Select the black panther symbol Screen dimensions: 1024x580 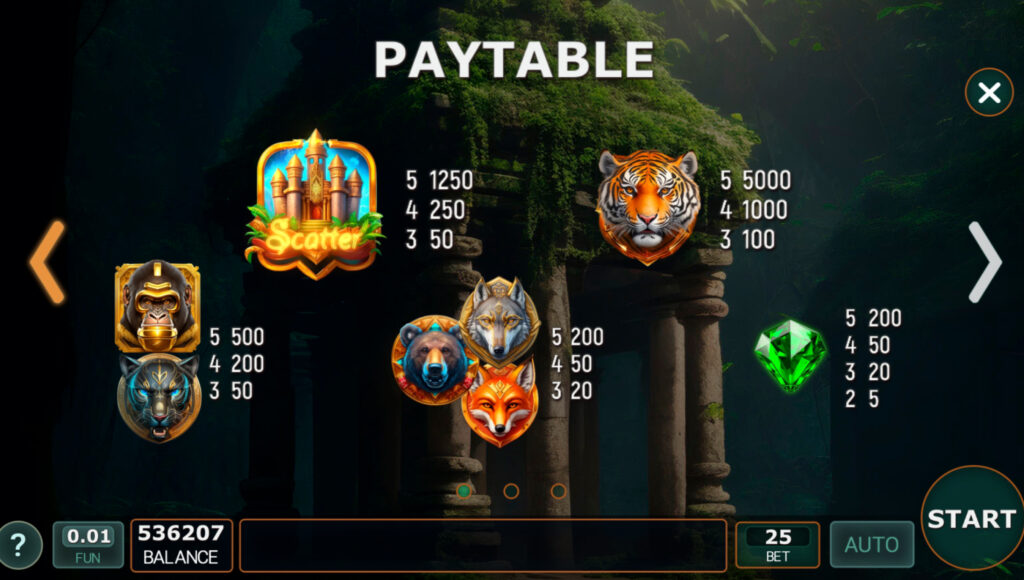click(x=159, y=398)
